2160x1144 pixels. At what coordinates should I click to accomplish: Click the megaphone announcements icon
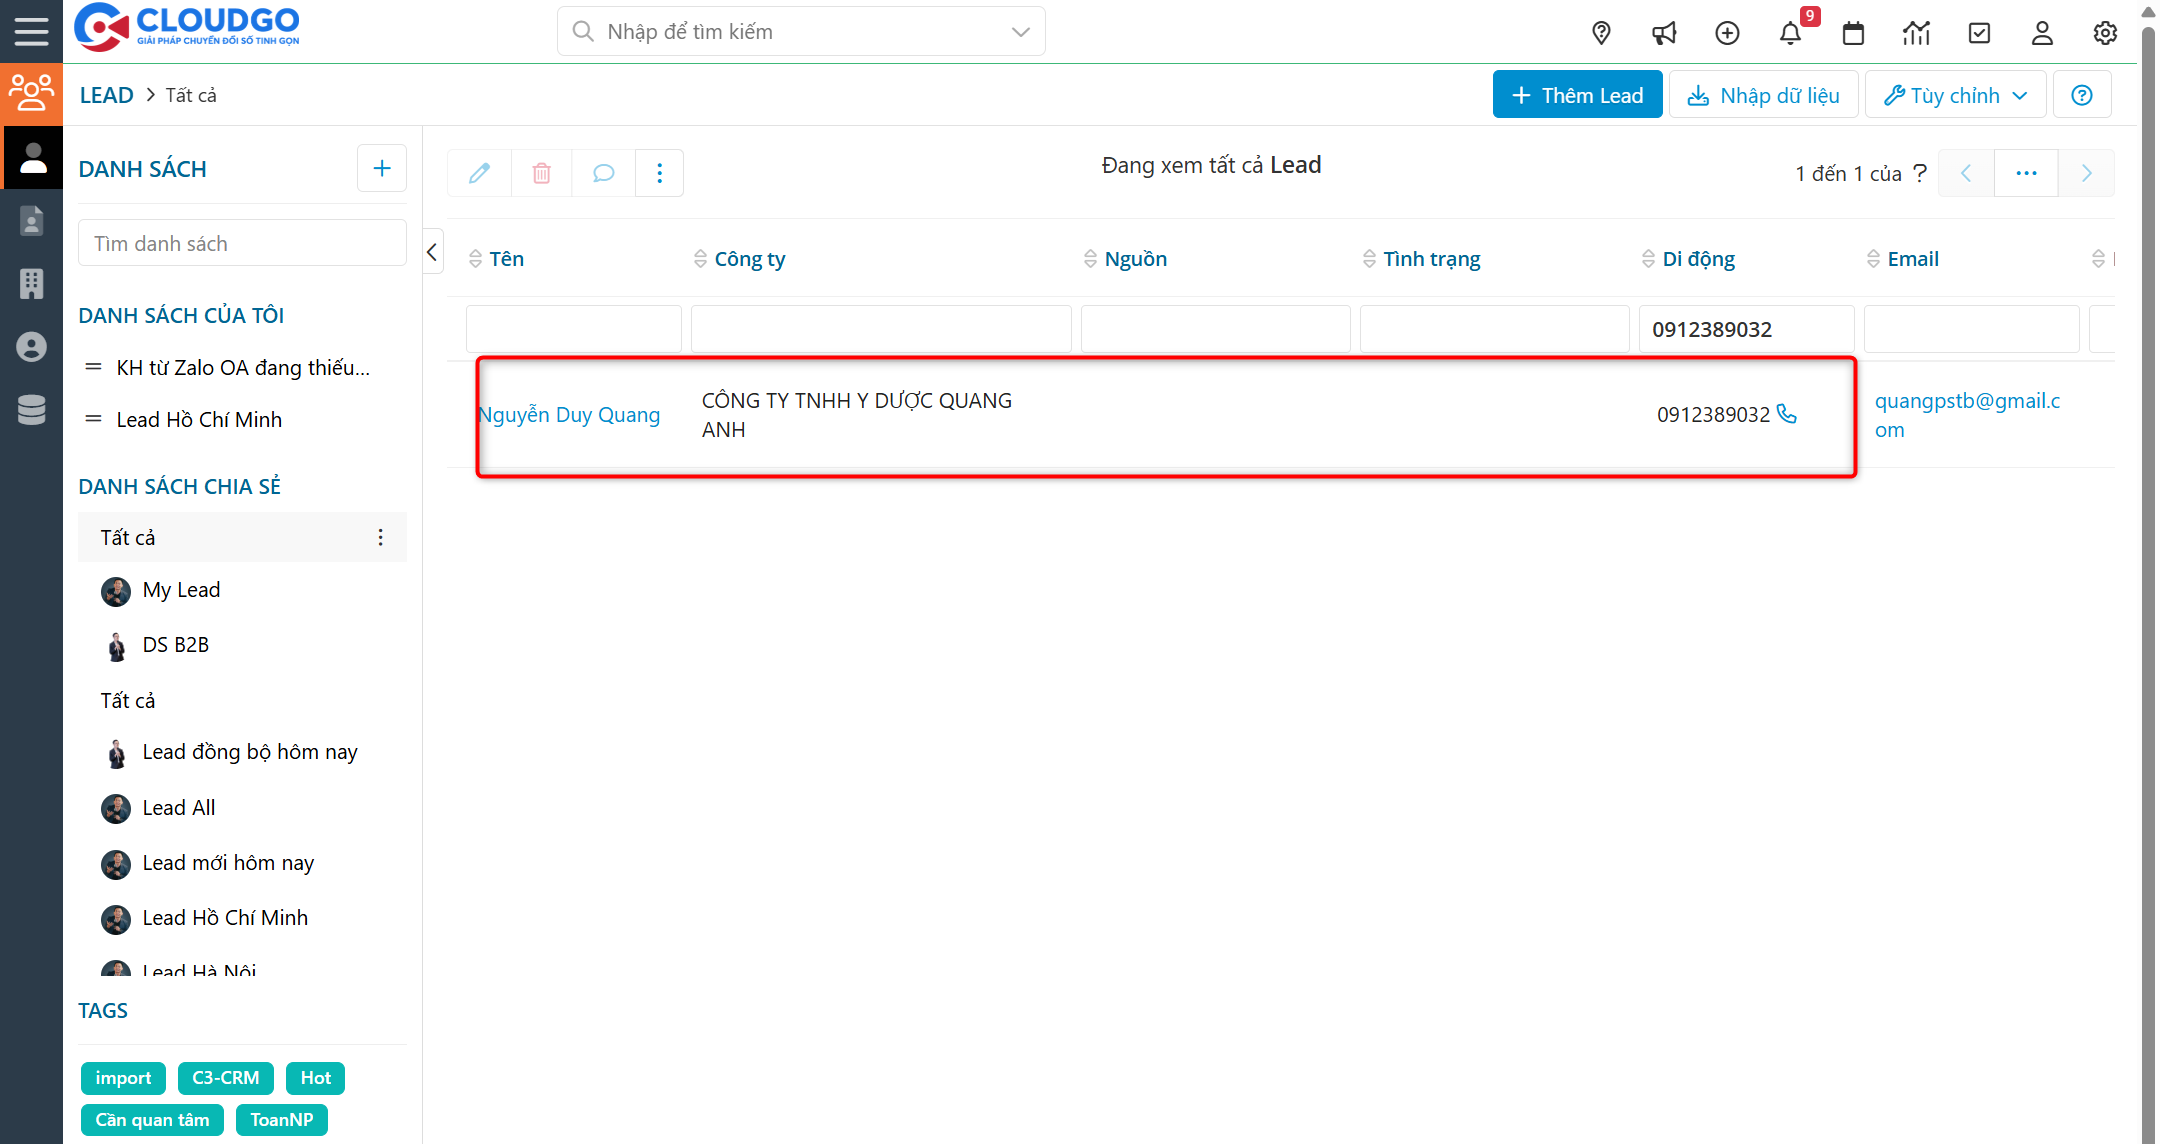coord(1664,33)
